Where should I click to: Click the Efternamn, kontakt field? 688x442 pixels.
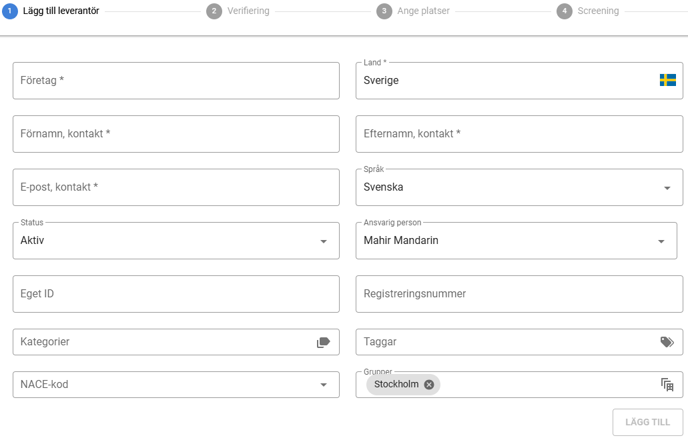518,134
